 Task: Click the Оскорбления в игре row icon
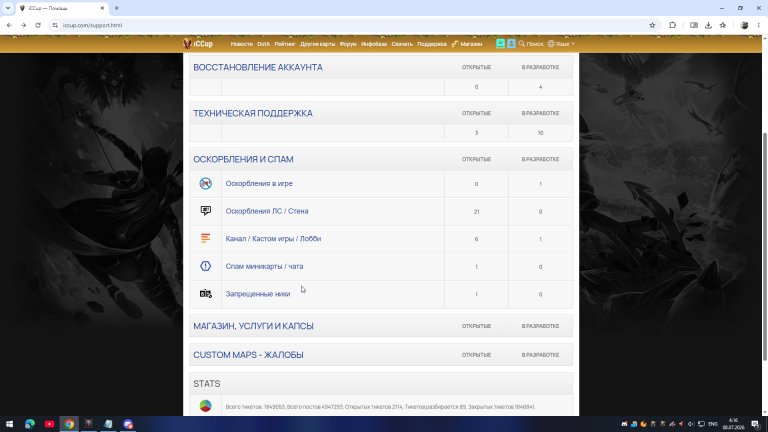(206, 184)
